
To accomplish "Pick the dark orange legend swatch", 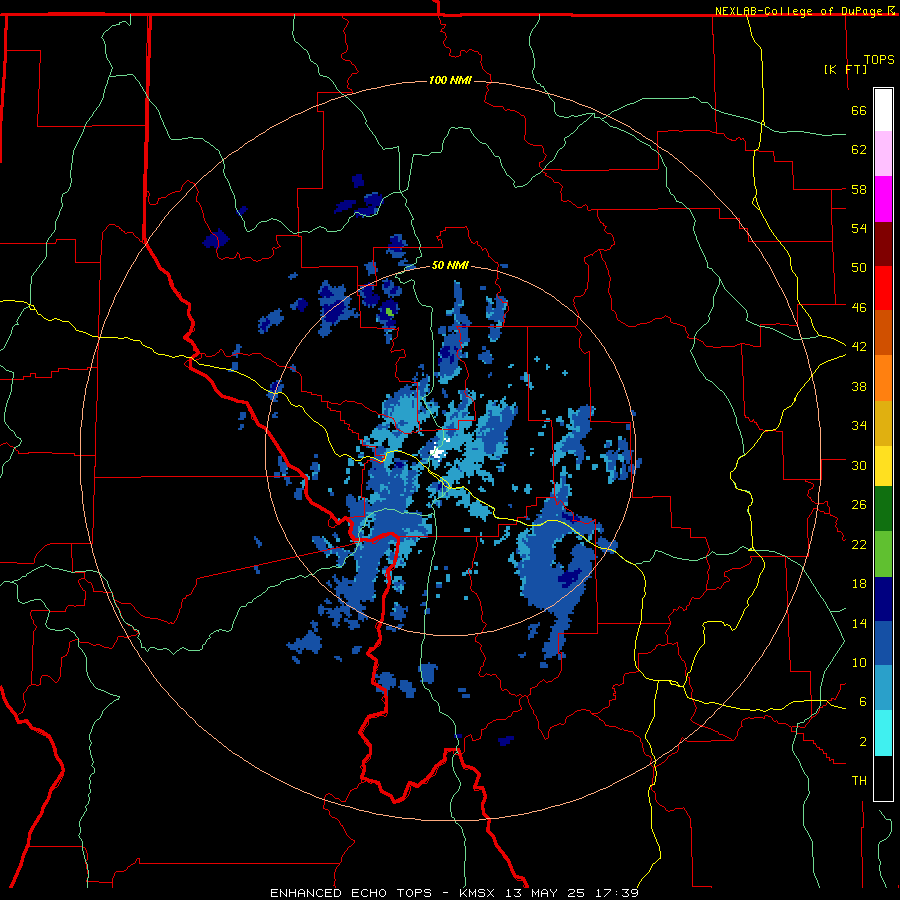I will pos(883,332).
